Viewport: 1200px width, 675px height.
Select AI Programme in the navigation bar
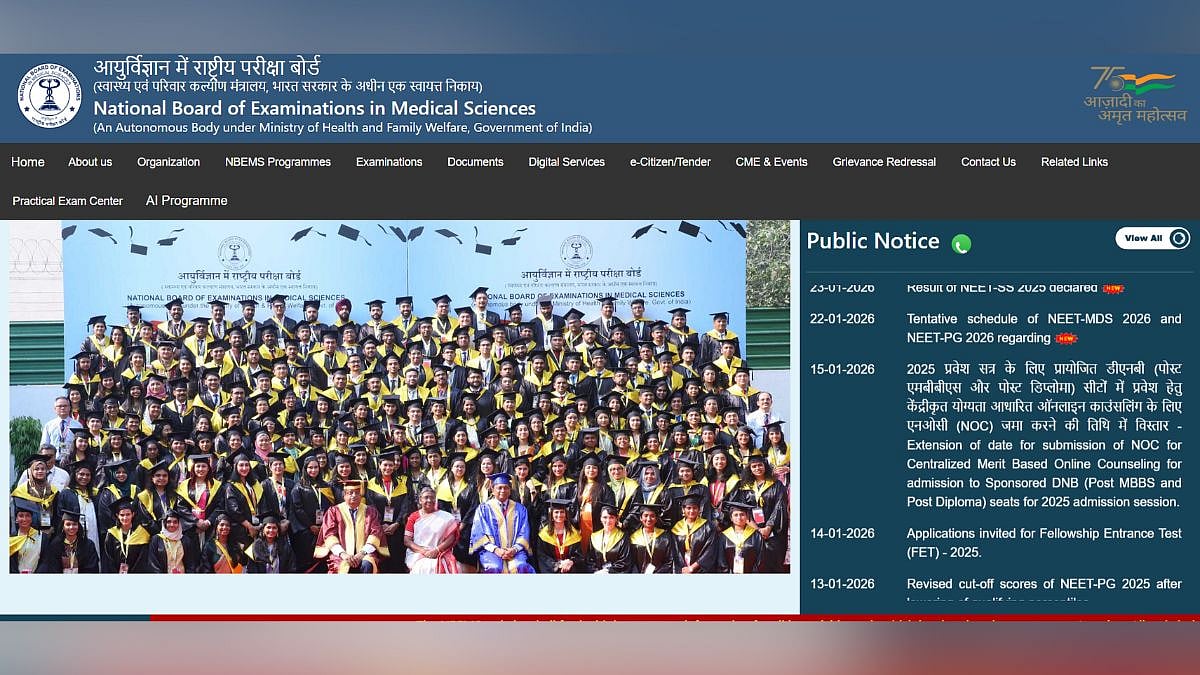click(x=186, y=201)
